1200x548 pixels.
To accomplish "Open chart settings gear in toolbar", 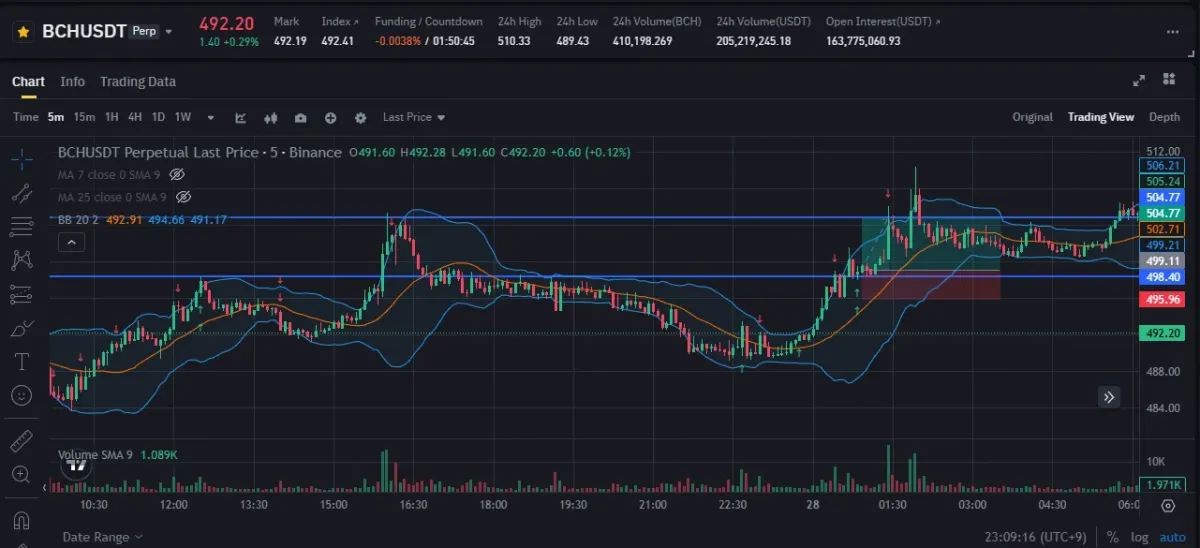I will (360, 117).
